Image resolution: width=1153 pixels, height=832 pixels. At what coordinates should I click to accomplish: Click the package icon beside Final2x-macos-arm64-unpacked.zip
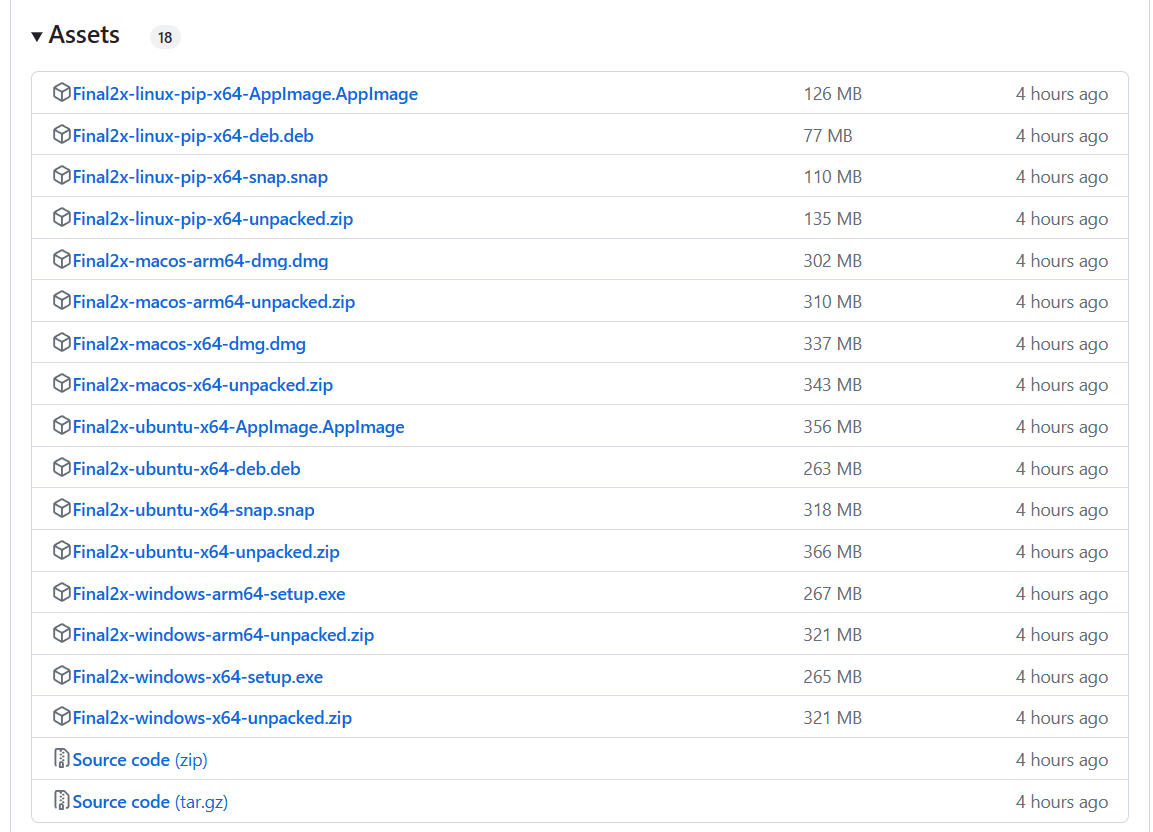click(x=62, y=301)
